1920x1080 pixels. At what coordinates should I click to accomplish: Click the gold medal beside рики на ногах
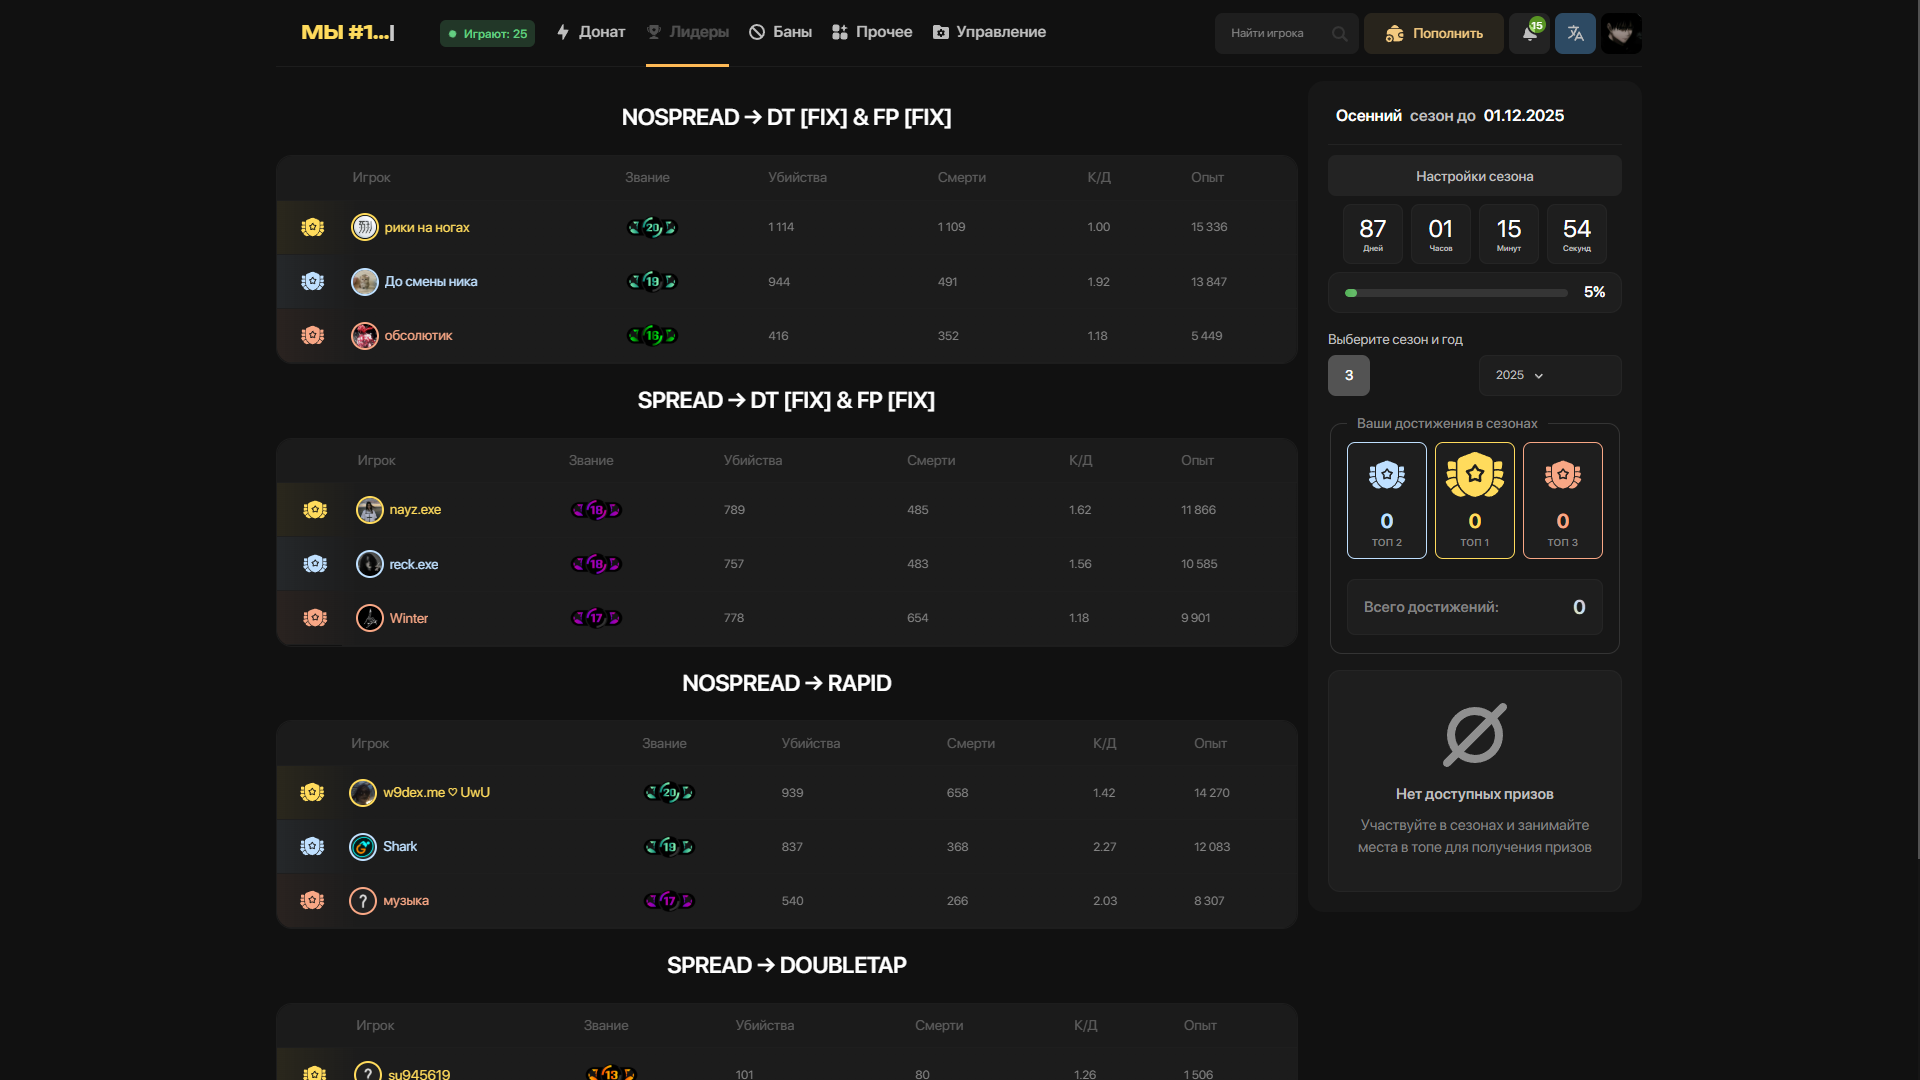click(x=313, y=227)
